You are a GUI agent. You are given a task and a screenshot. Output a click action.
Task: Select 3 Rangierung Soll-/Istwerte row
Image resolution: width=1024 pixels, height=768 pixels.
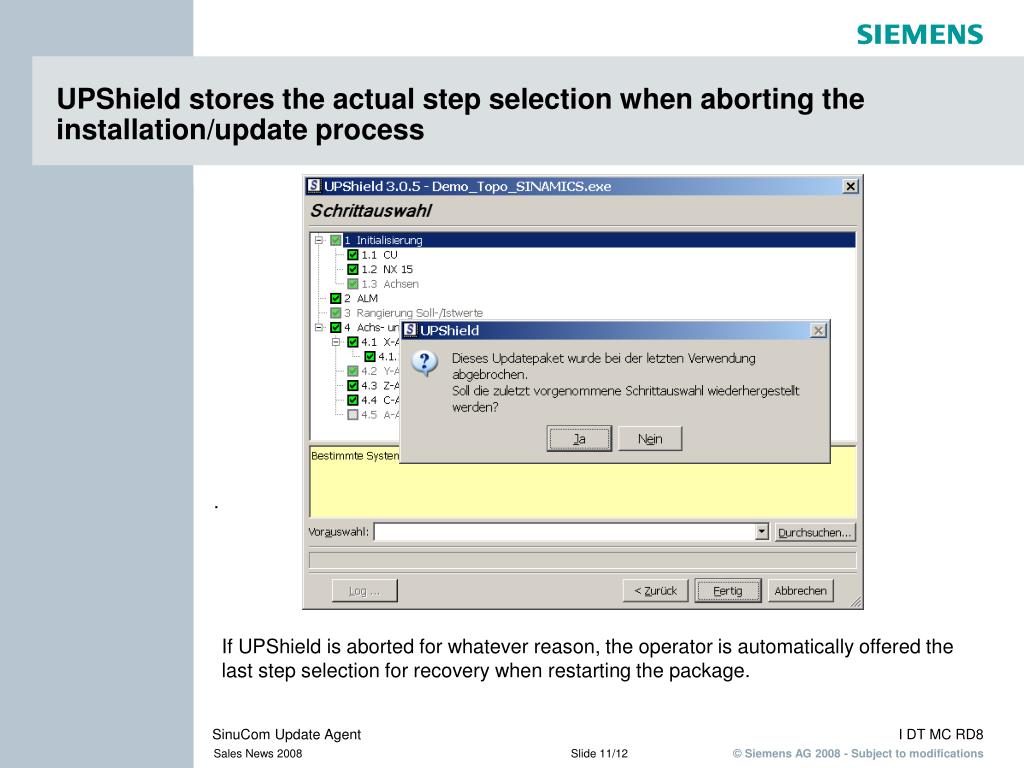(413, 313)
